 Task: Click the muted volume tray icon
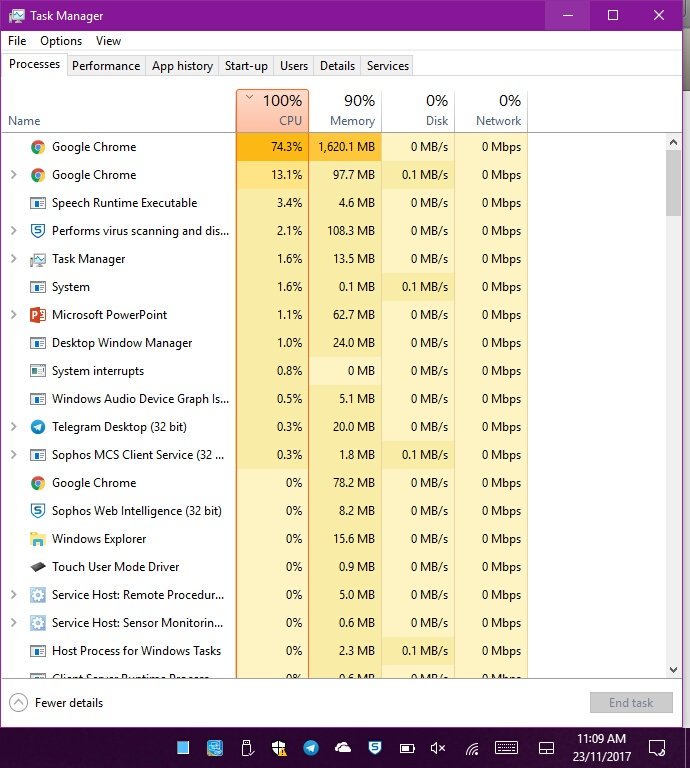438,748
